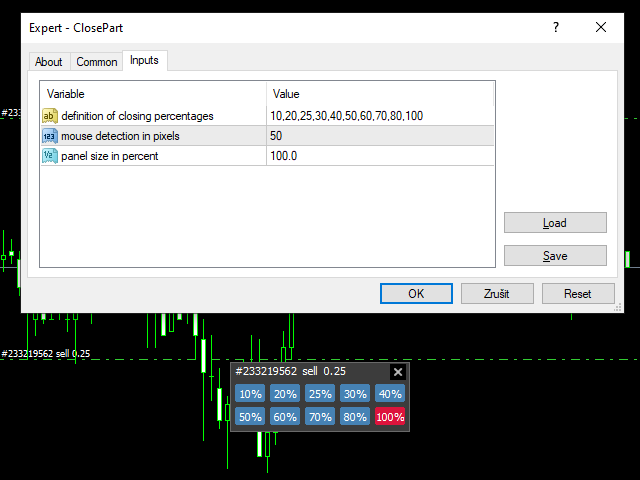Close 10% of the sell position
The width and height of the screenshot is (640, 480).
point(250,394)
